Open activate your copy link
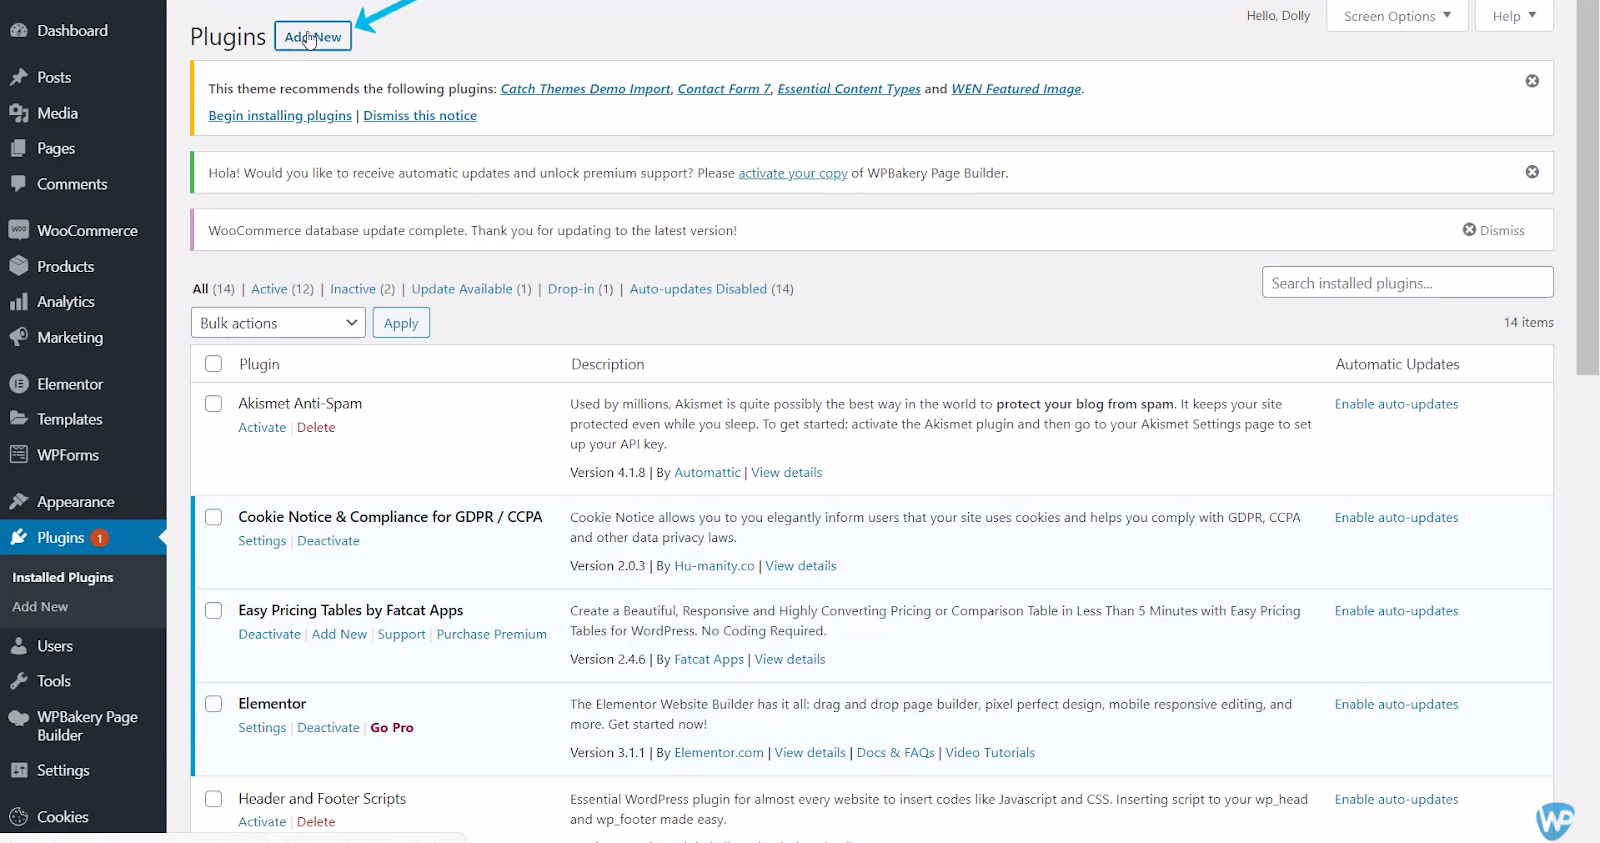The height and width of the screenshot is (843, 1600). tap(793, 173)
